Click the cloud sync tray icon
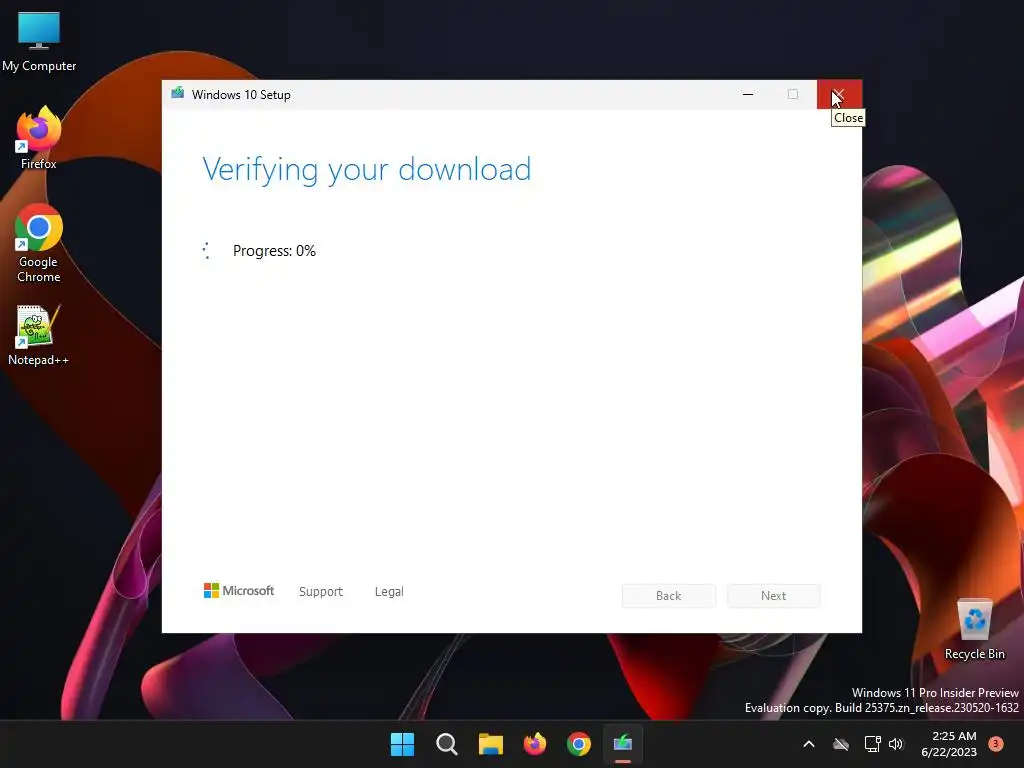The image size is (1024, 768). point(841,744)
